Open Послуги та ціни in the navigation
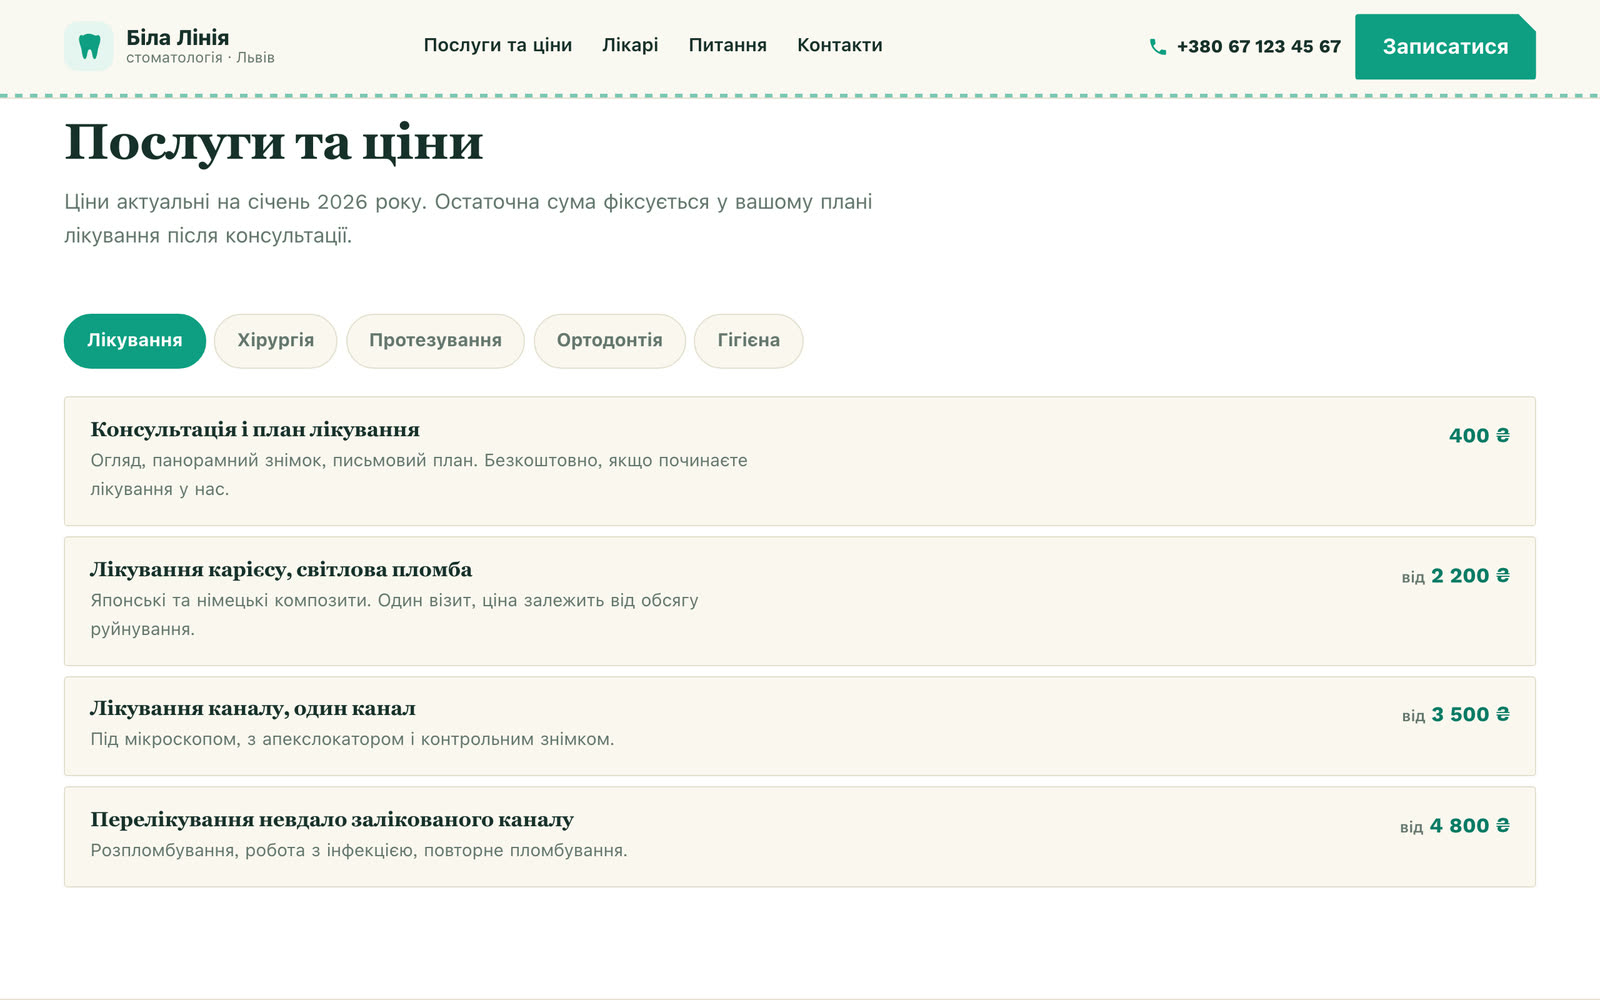The height and width of the screenshot is (1000, 1600). [498, 45]
